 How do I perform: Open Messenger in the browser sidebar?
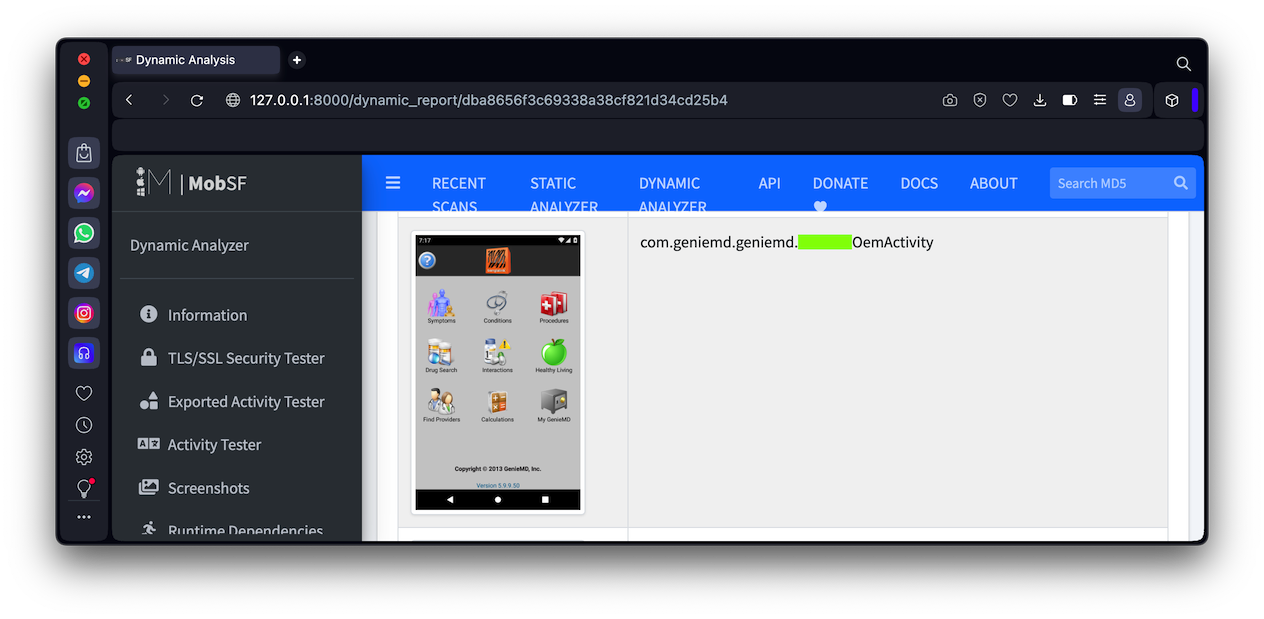84,193
